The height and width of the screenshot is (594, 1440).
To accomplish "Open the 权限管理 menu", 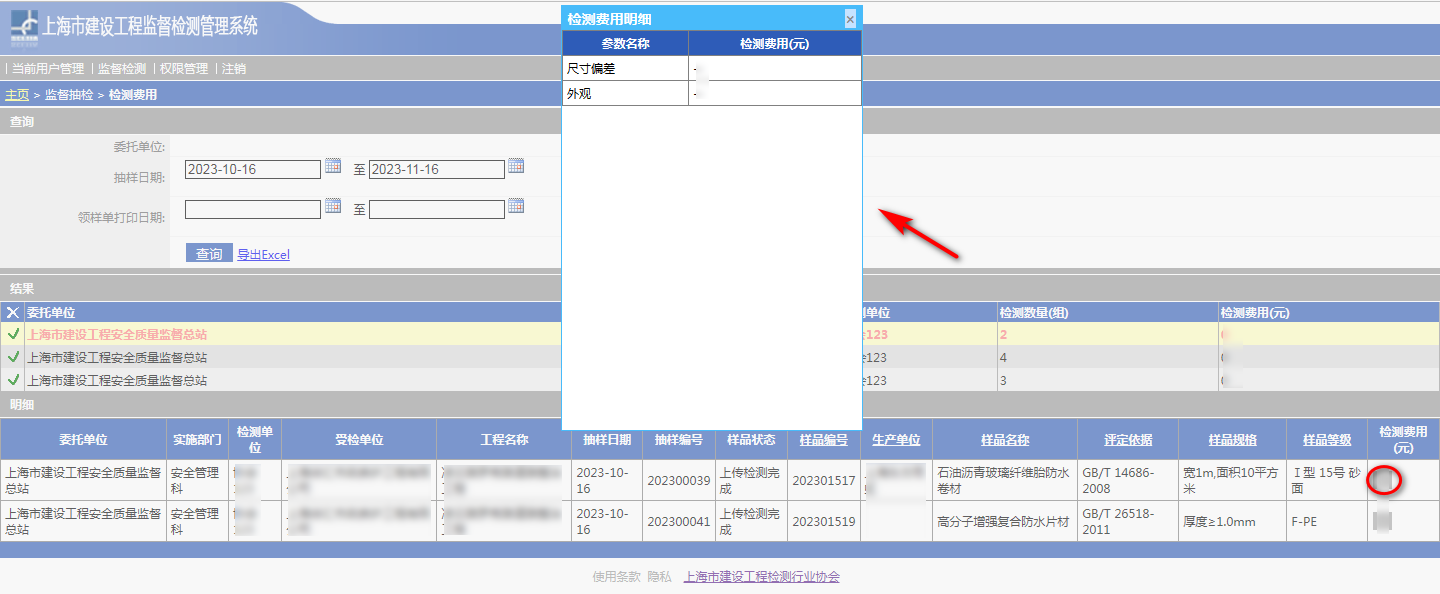I will (184, 69).
